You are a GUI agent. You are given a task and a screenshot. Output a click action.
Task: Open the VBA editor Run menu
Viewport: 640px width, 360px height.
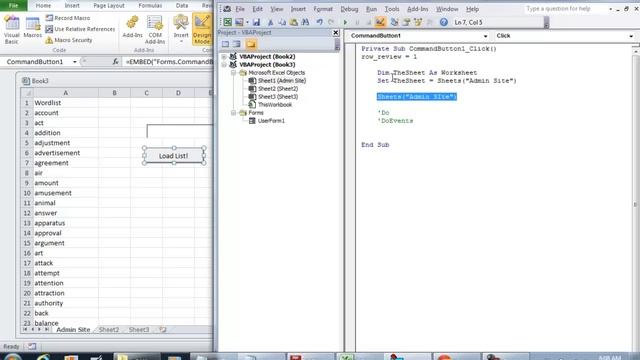(x=371, y=9)
